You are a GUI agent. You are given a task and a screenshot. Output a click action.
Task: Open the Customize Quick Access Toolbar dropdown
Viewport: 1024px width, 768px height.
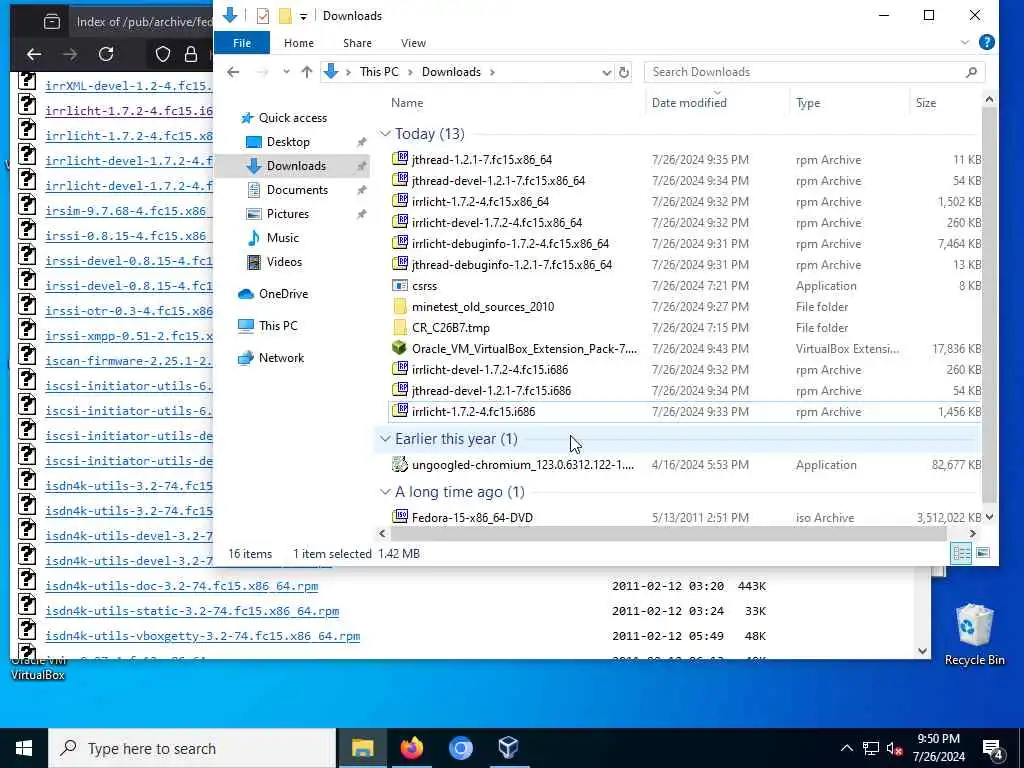[303, 16]
